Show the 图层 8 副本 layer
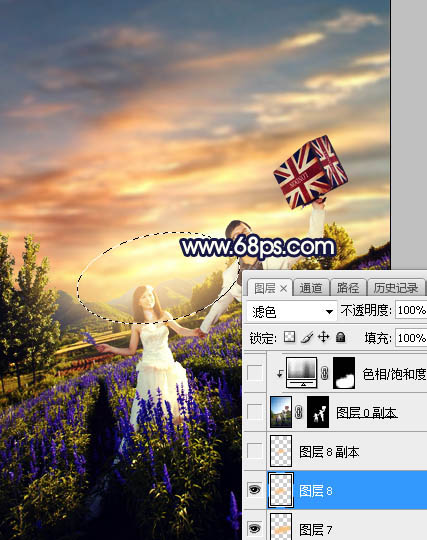 click(x=254, y=450)
